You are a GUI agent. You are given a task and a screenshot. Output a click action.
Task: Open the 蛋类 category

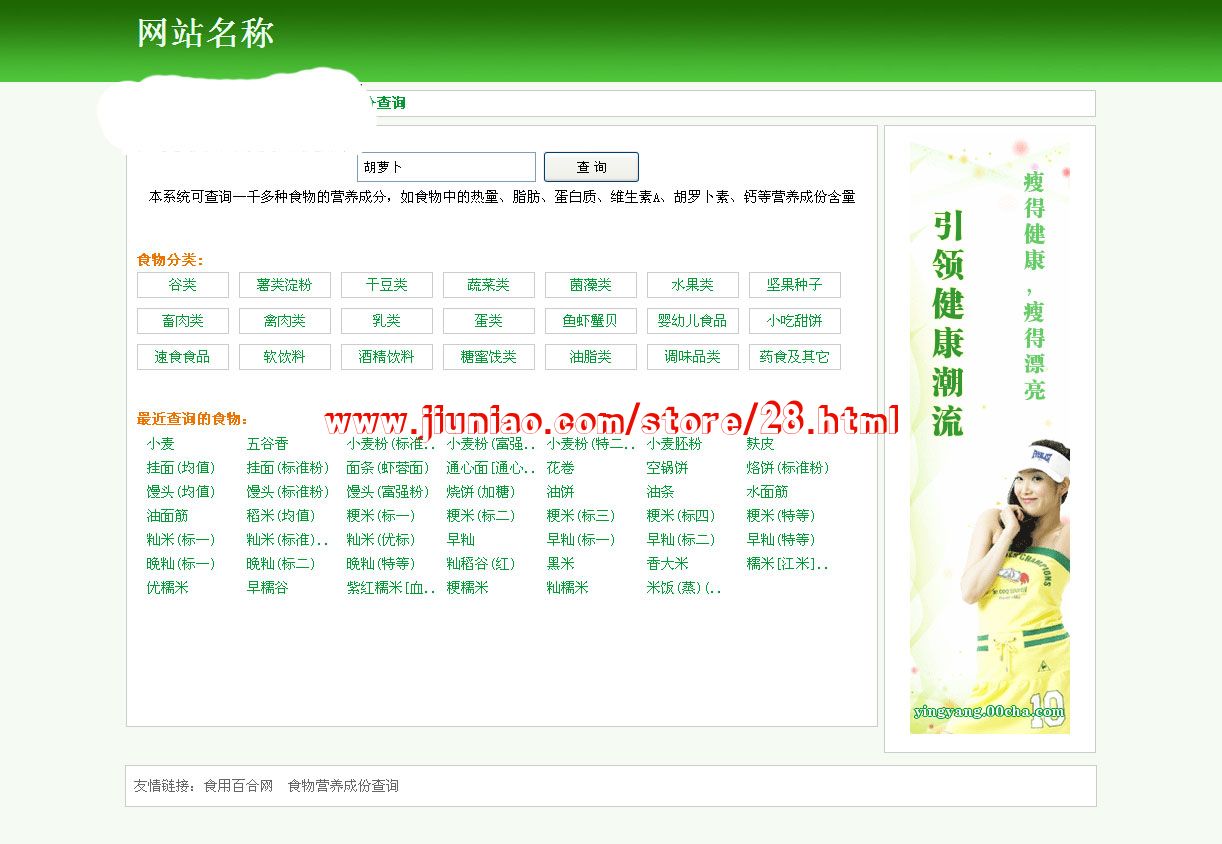coord(489,321)
